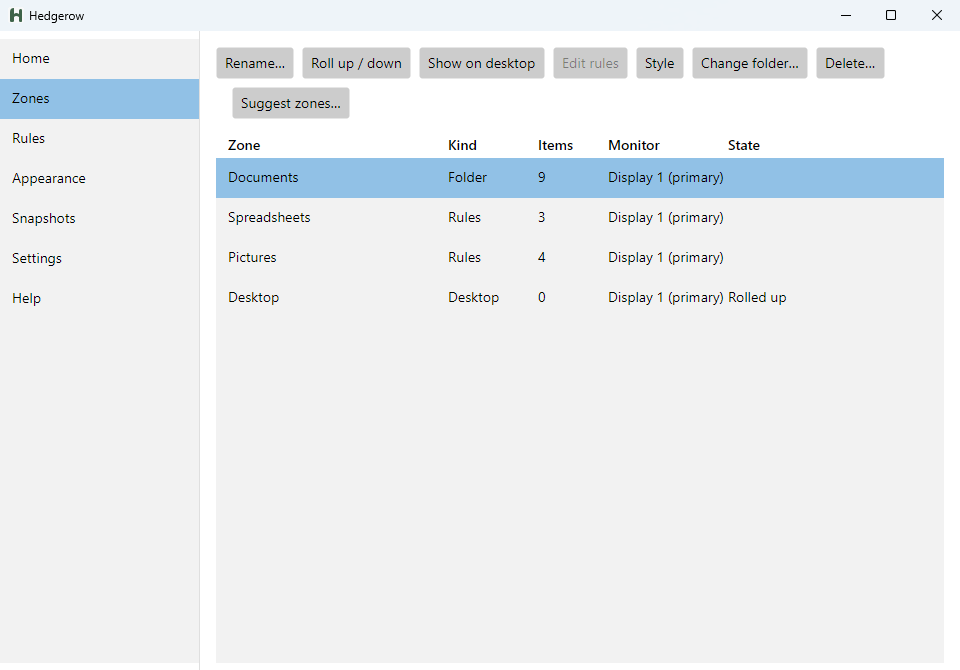
Task: Click Roll up / down button
Action: click(x=356, y=63)
